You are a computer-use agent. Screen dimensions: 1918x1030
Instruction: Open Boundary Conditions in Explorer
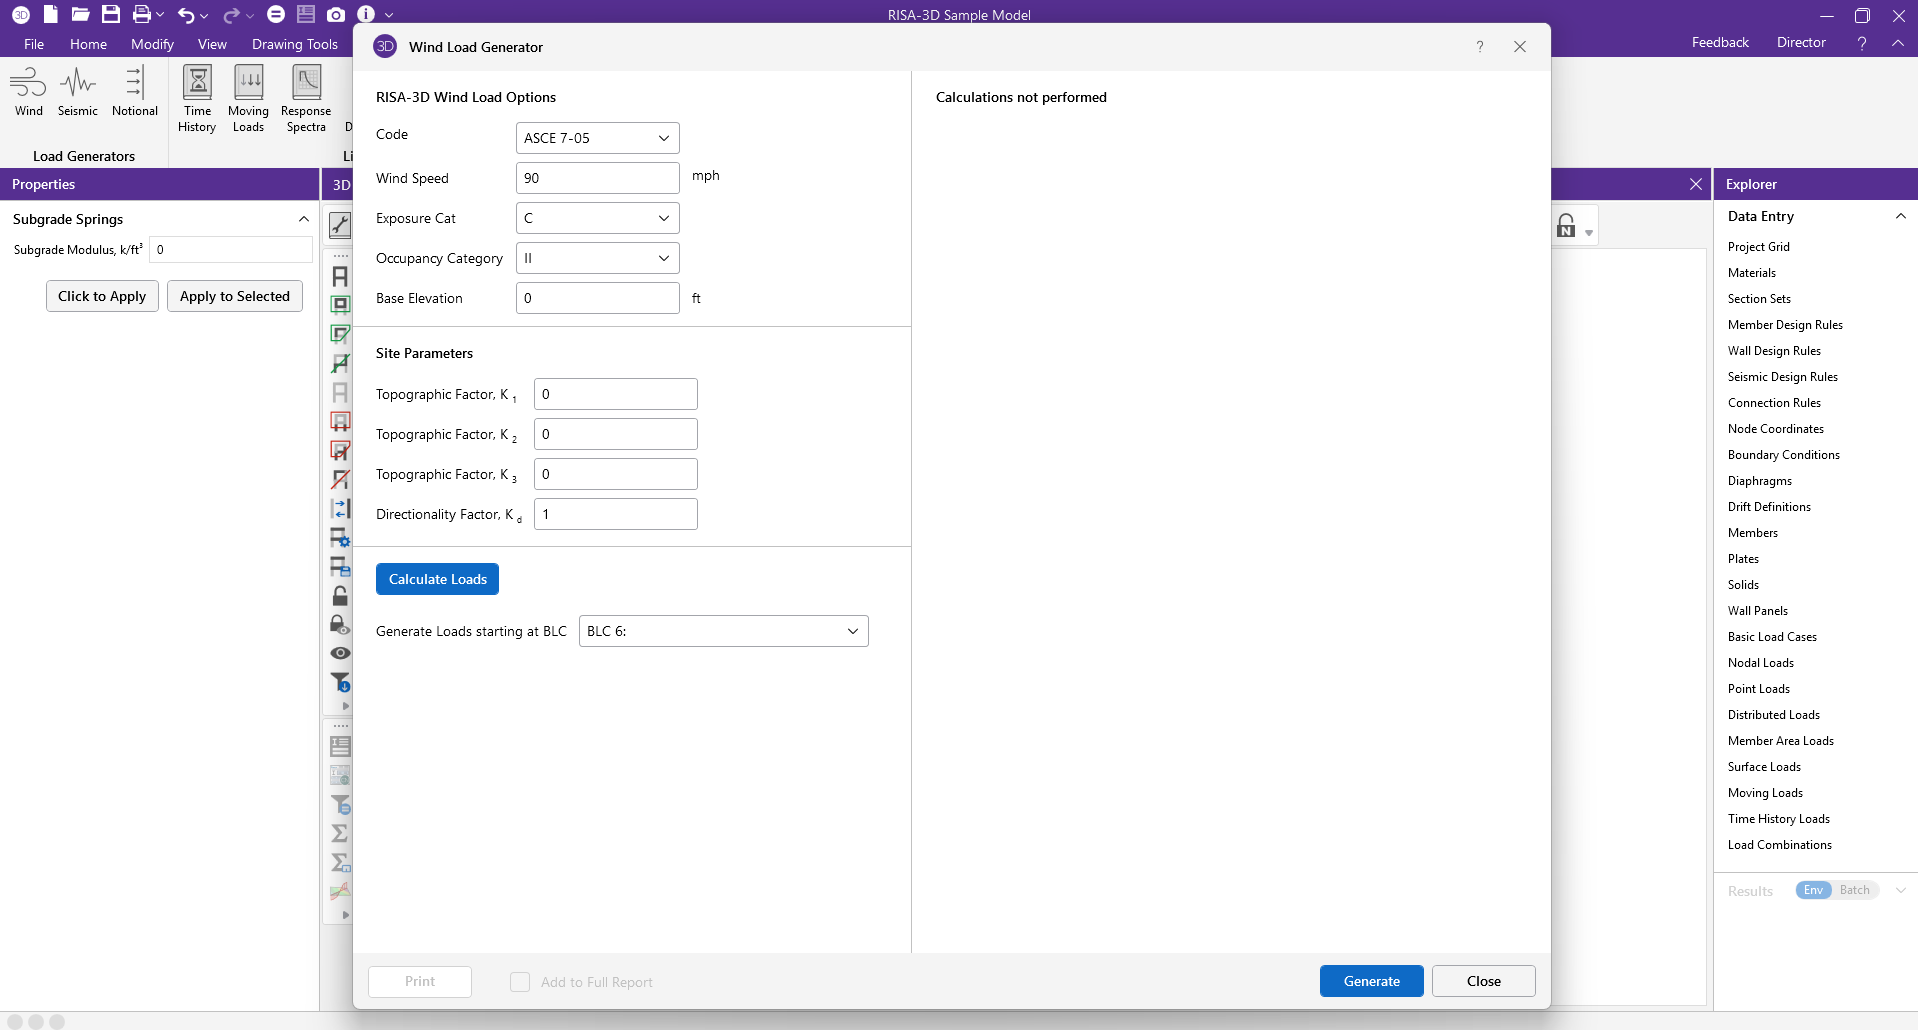point(1784,455)
